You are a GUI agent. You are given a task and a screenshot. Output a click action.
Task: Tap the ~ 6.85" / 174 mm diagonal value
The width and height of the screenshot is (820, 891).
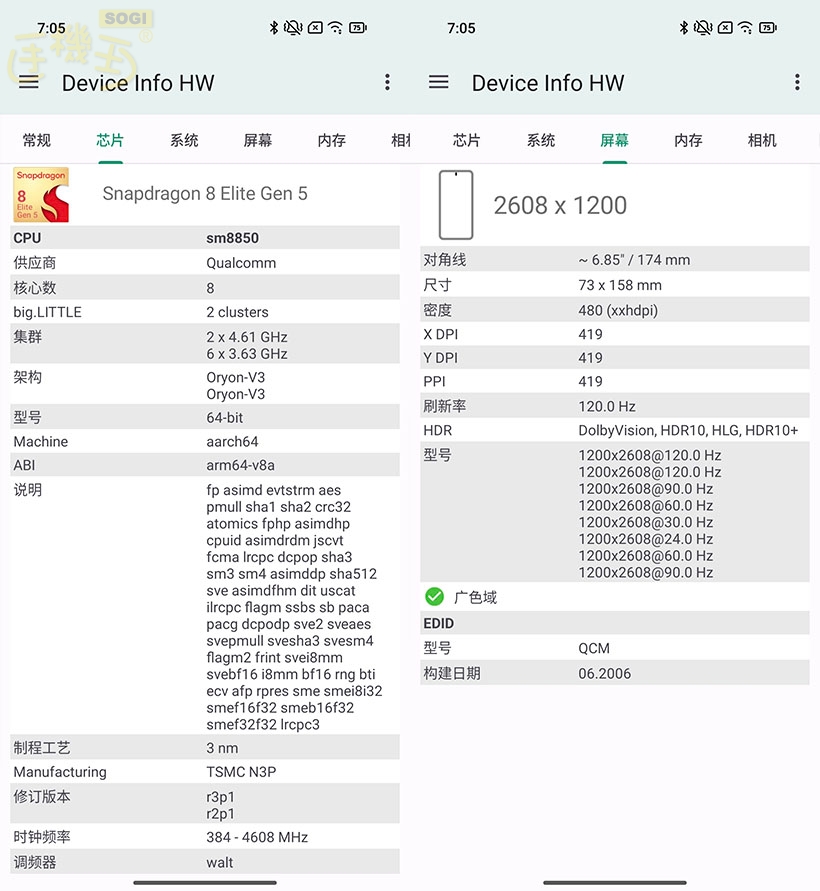click(634, 260)
